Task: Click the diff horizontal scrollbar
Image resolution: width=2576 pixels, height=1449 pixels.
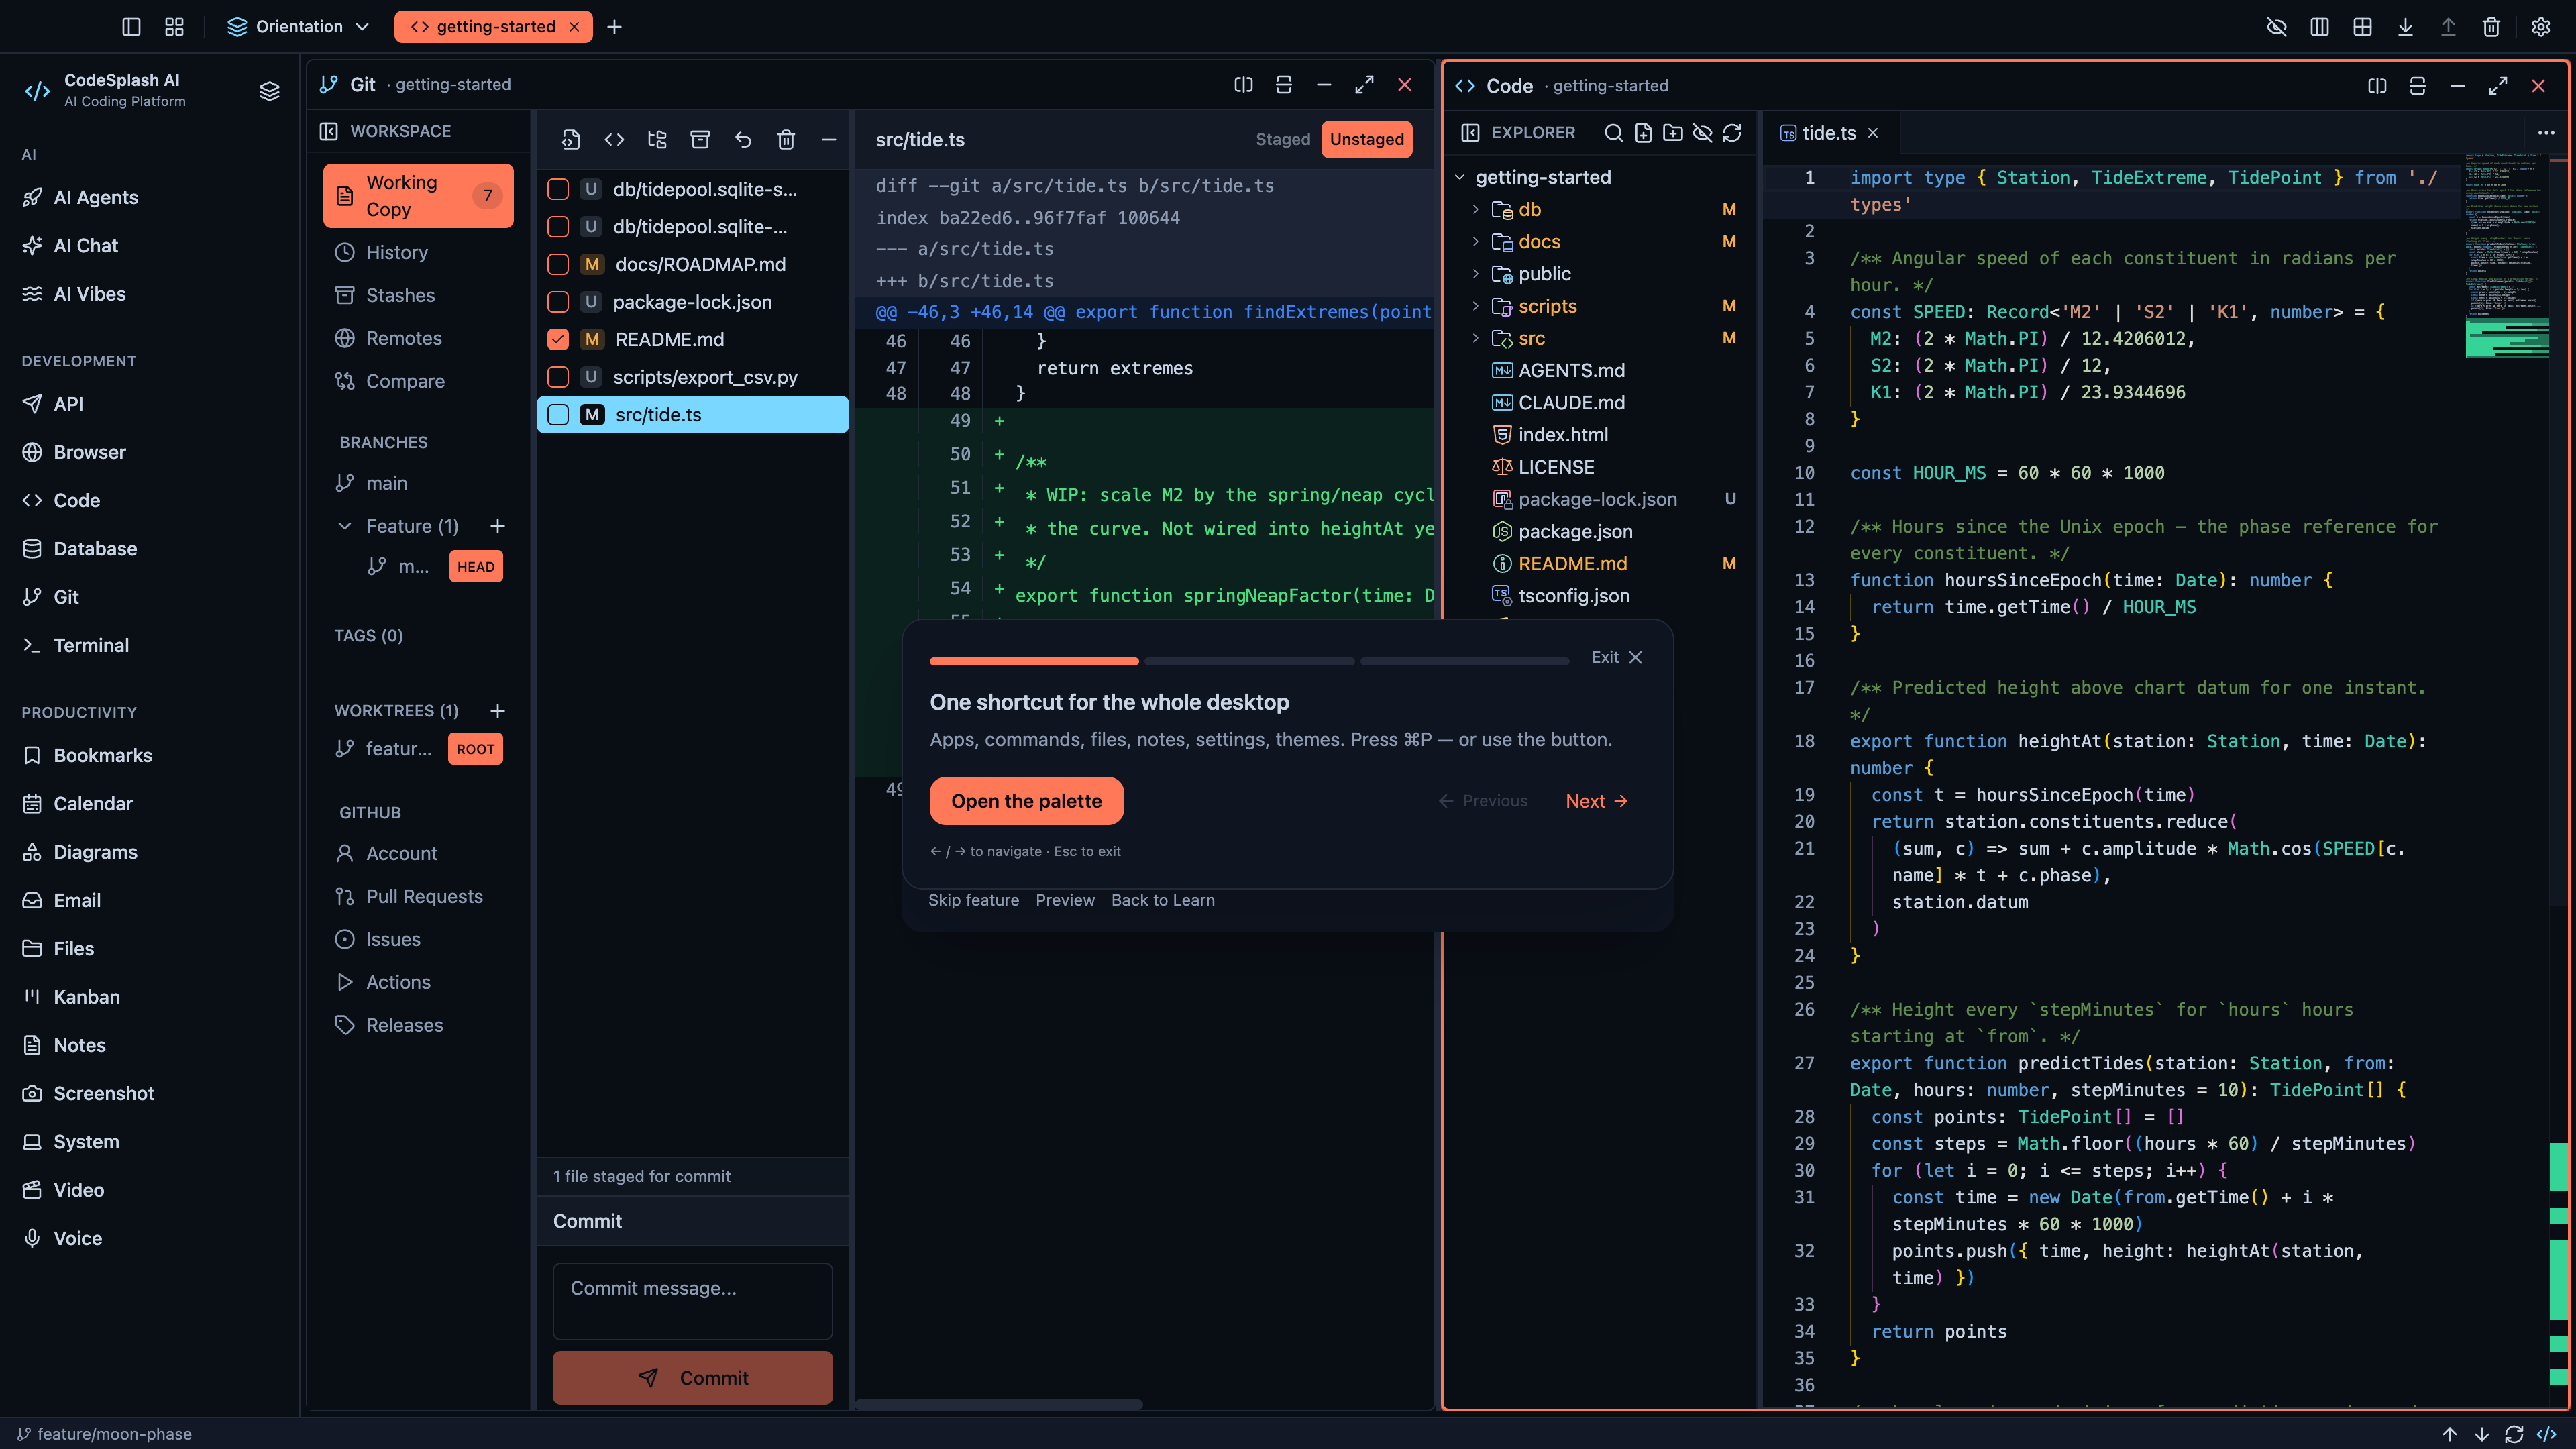Action: coord(998,1404)
